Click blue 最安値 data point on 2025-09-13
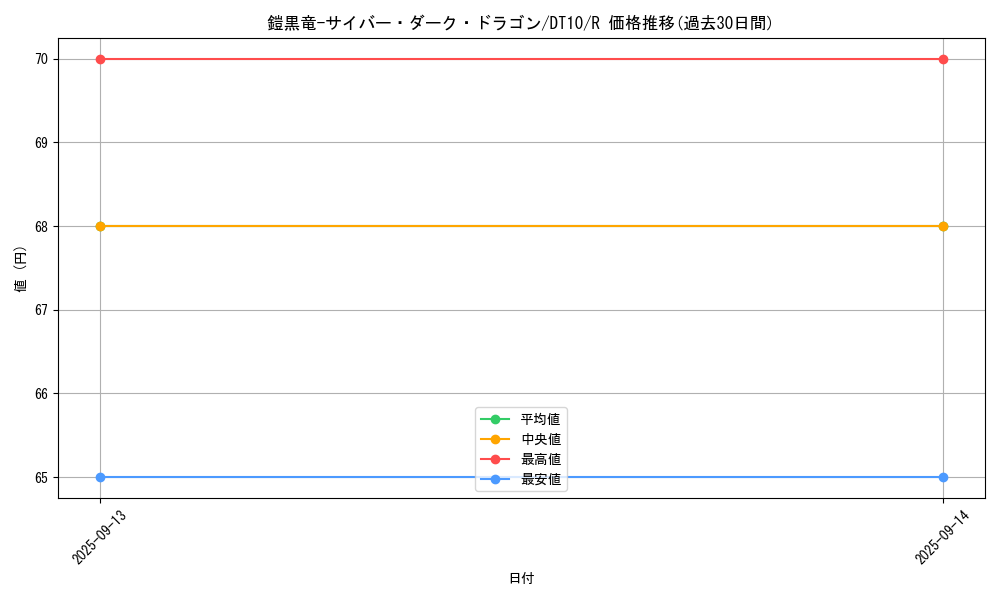1000x600 pixels. pyautogui.click(x=100, y=477)
